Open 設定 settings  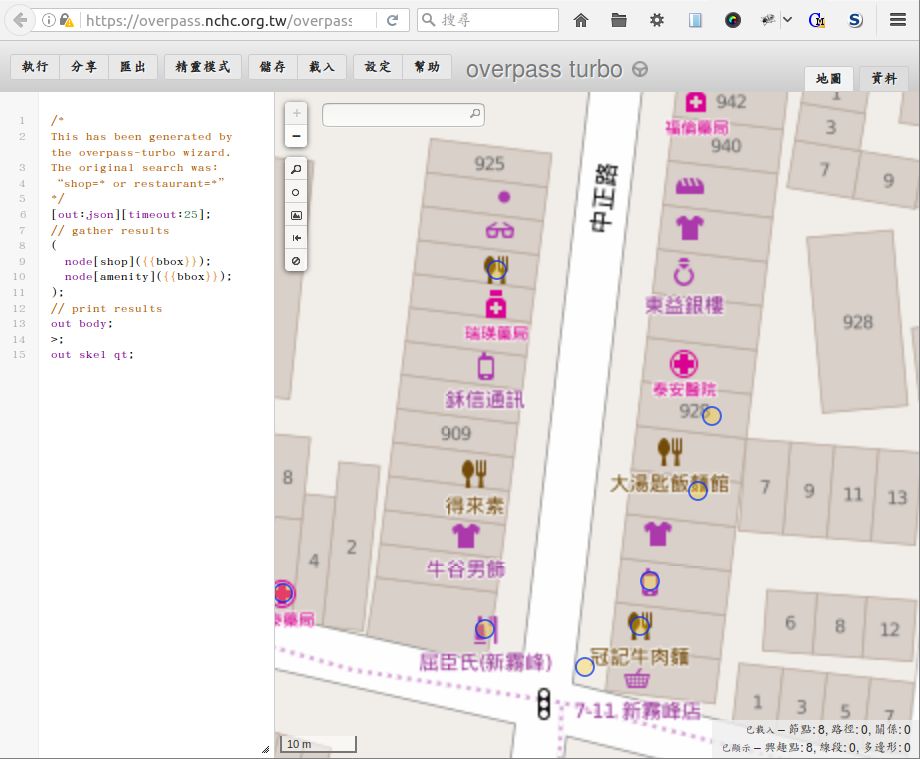[x=378, y=66]
